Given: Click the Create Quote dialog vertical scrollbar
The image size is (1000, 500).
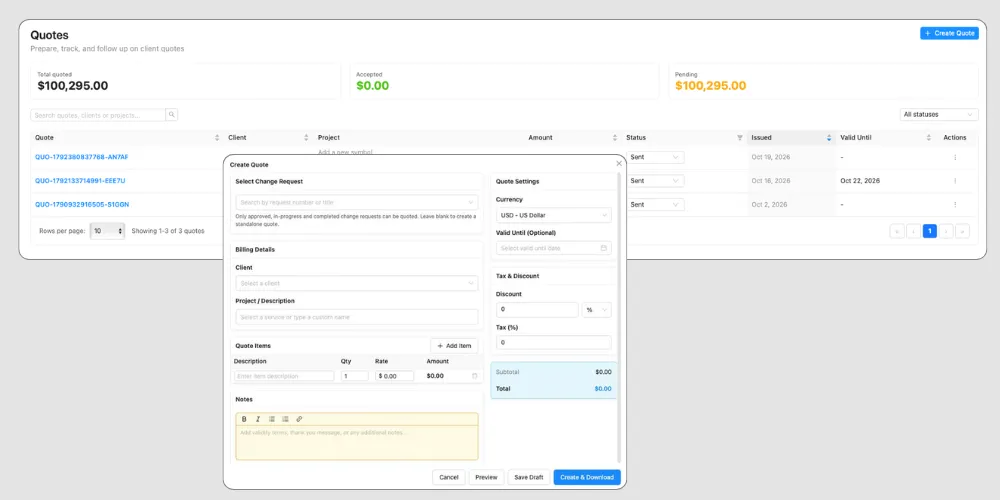Looking at the screenshot, I should coord(619,318).
